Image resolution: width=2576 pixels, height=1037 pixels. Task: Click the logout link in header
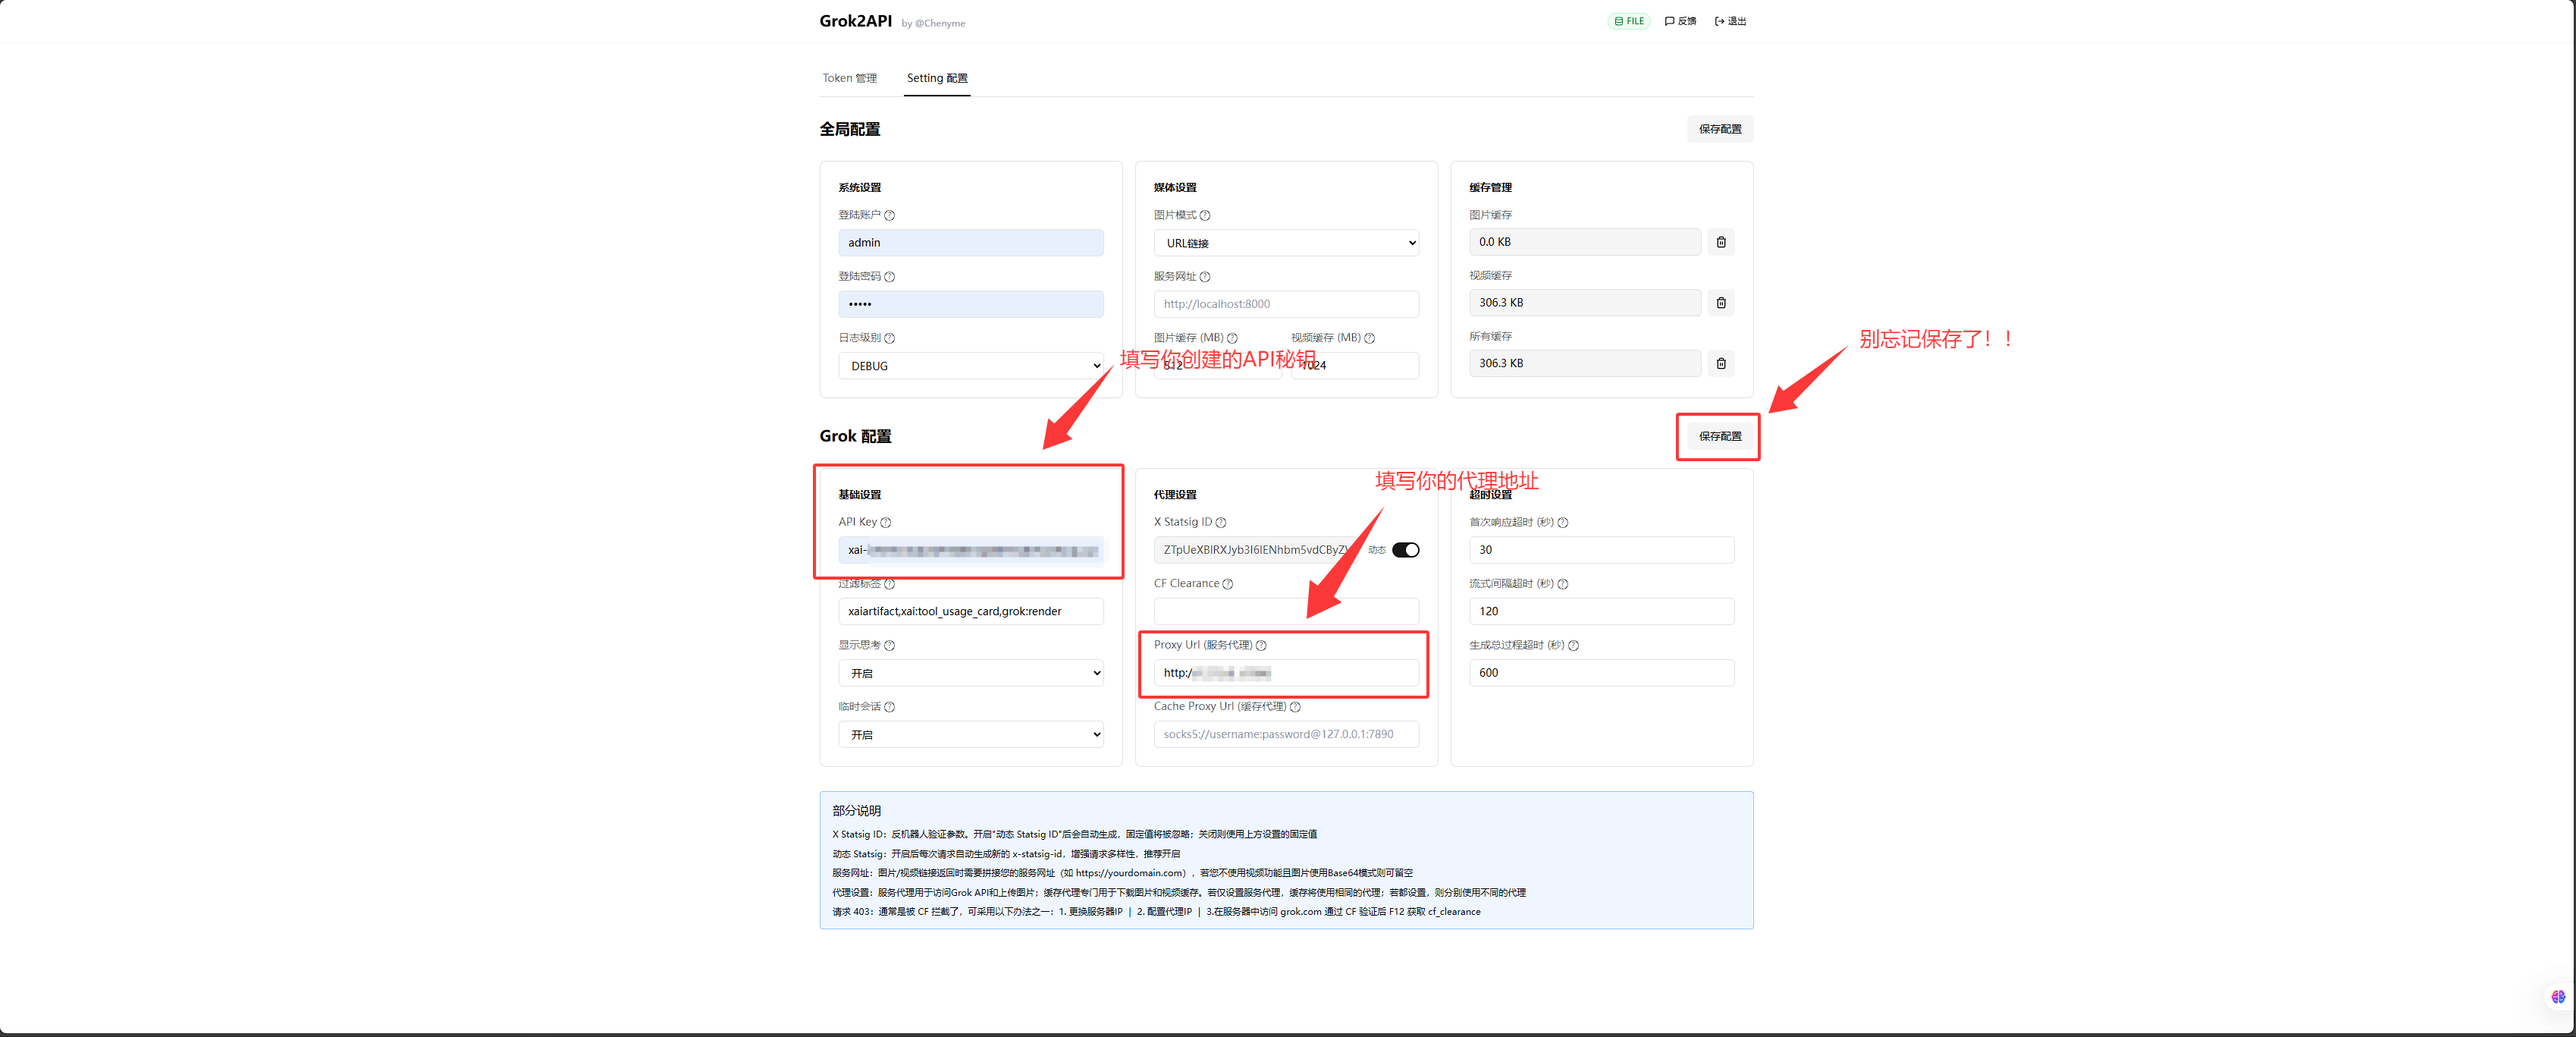click(x=1730, y=21)
